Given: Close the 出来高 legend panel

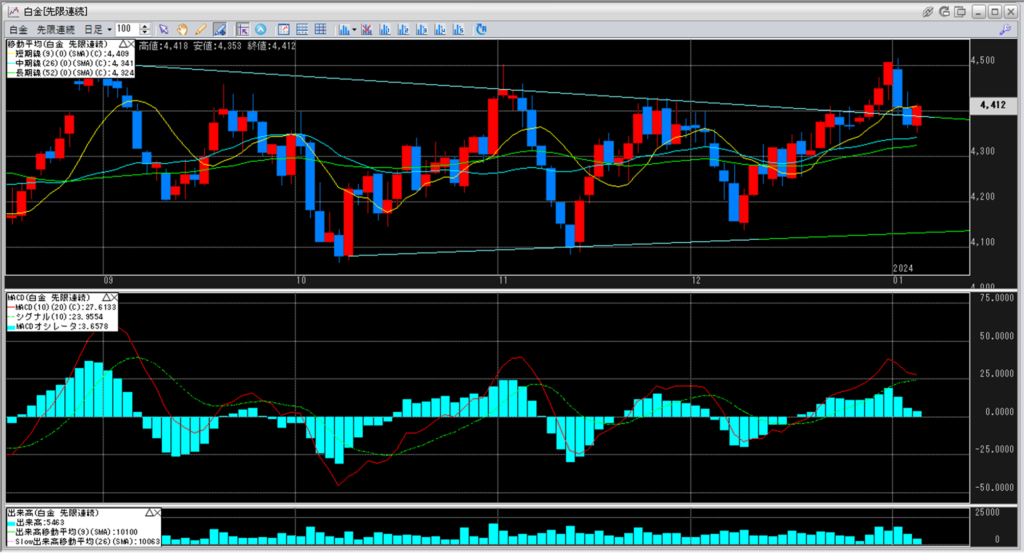Looking at the screenshot, I should click(157, 513).
